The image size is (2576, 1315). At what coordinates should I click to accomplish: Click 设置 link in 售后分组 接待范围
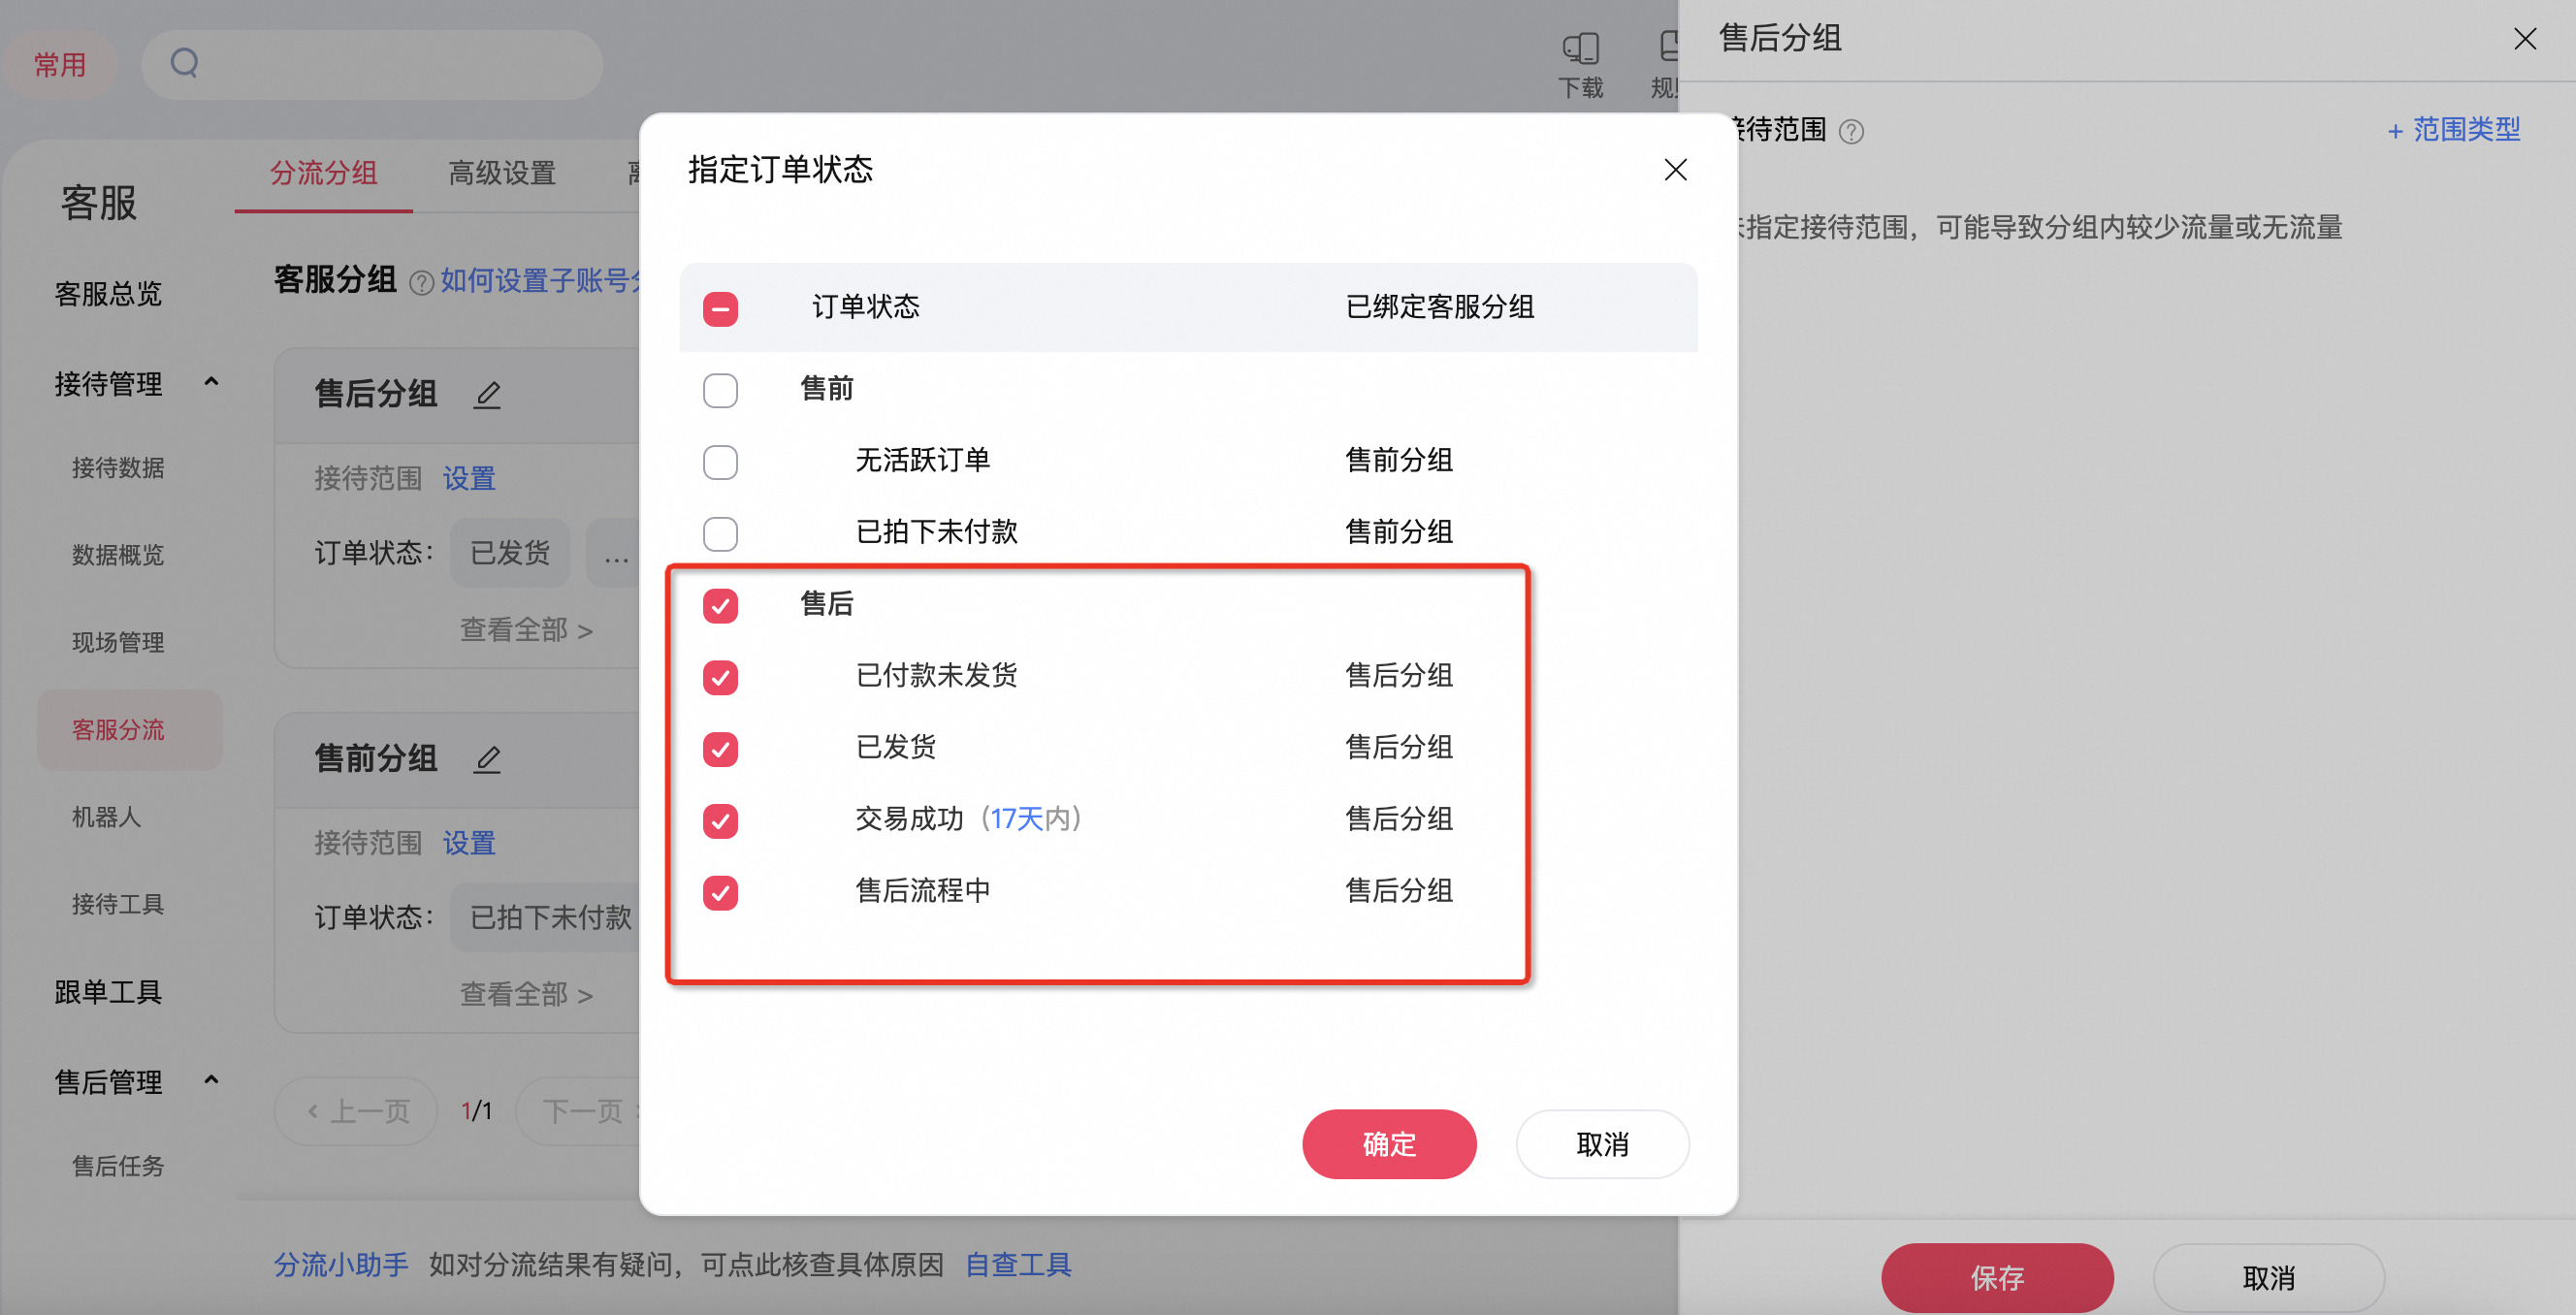coord(469,479)
